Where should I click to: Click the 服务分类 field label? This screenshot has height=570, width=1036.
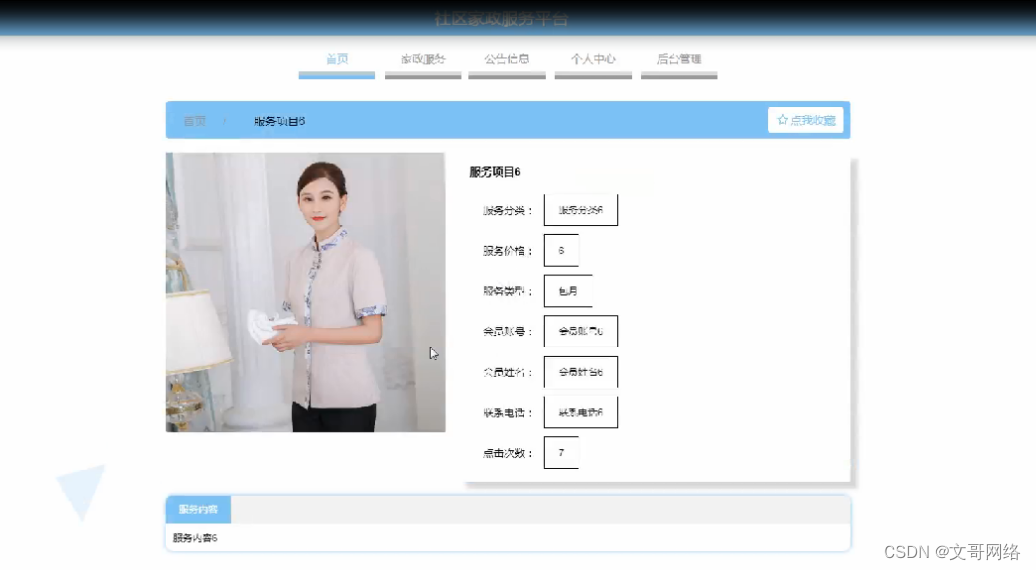click(507, 211)
